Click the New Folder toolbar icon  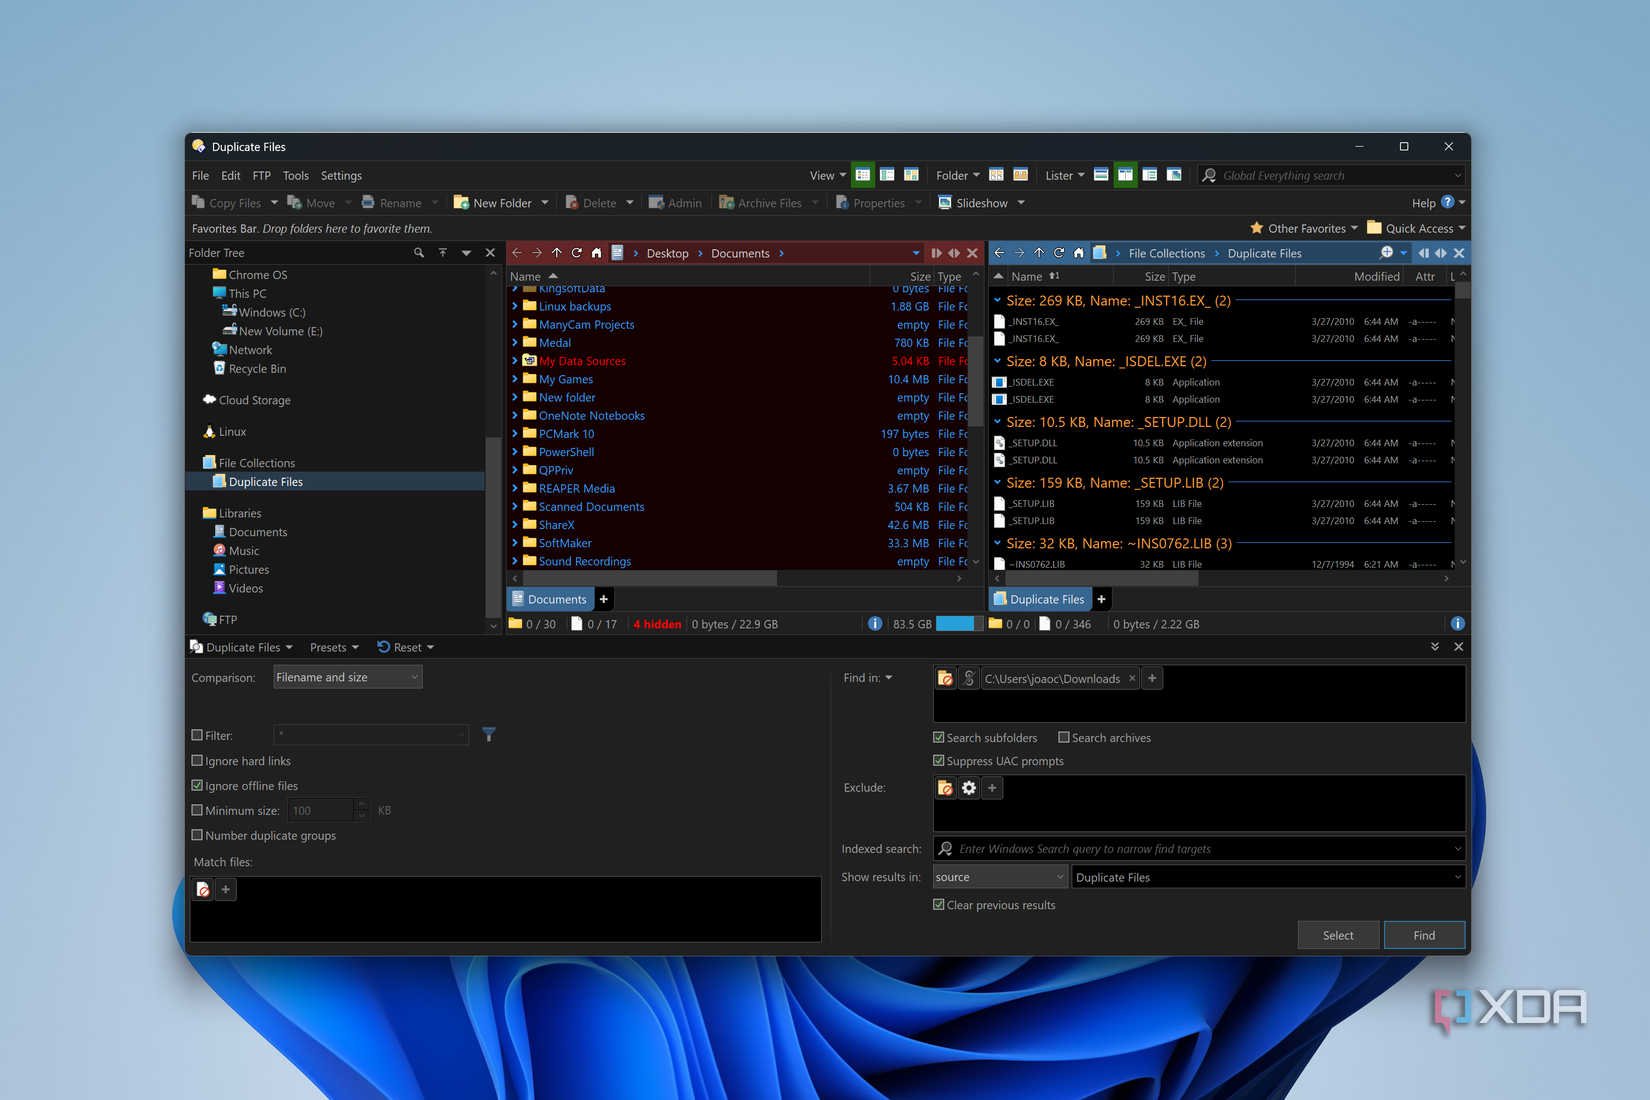pyautogui.click(x=462, y=203)
